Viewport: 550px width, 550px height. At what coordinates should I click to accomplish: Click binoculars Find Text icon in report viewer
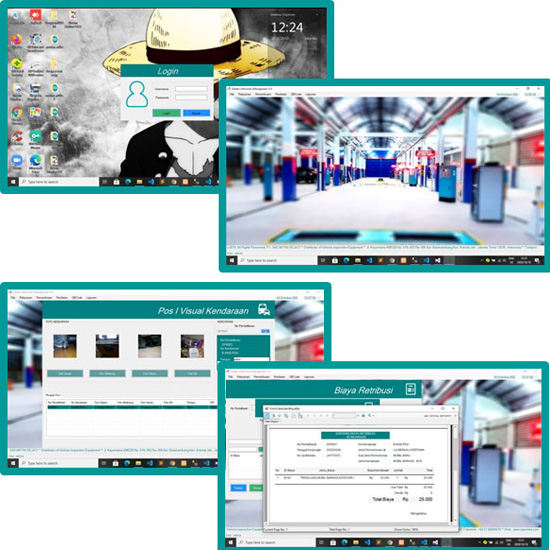click(363, 415)
